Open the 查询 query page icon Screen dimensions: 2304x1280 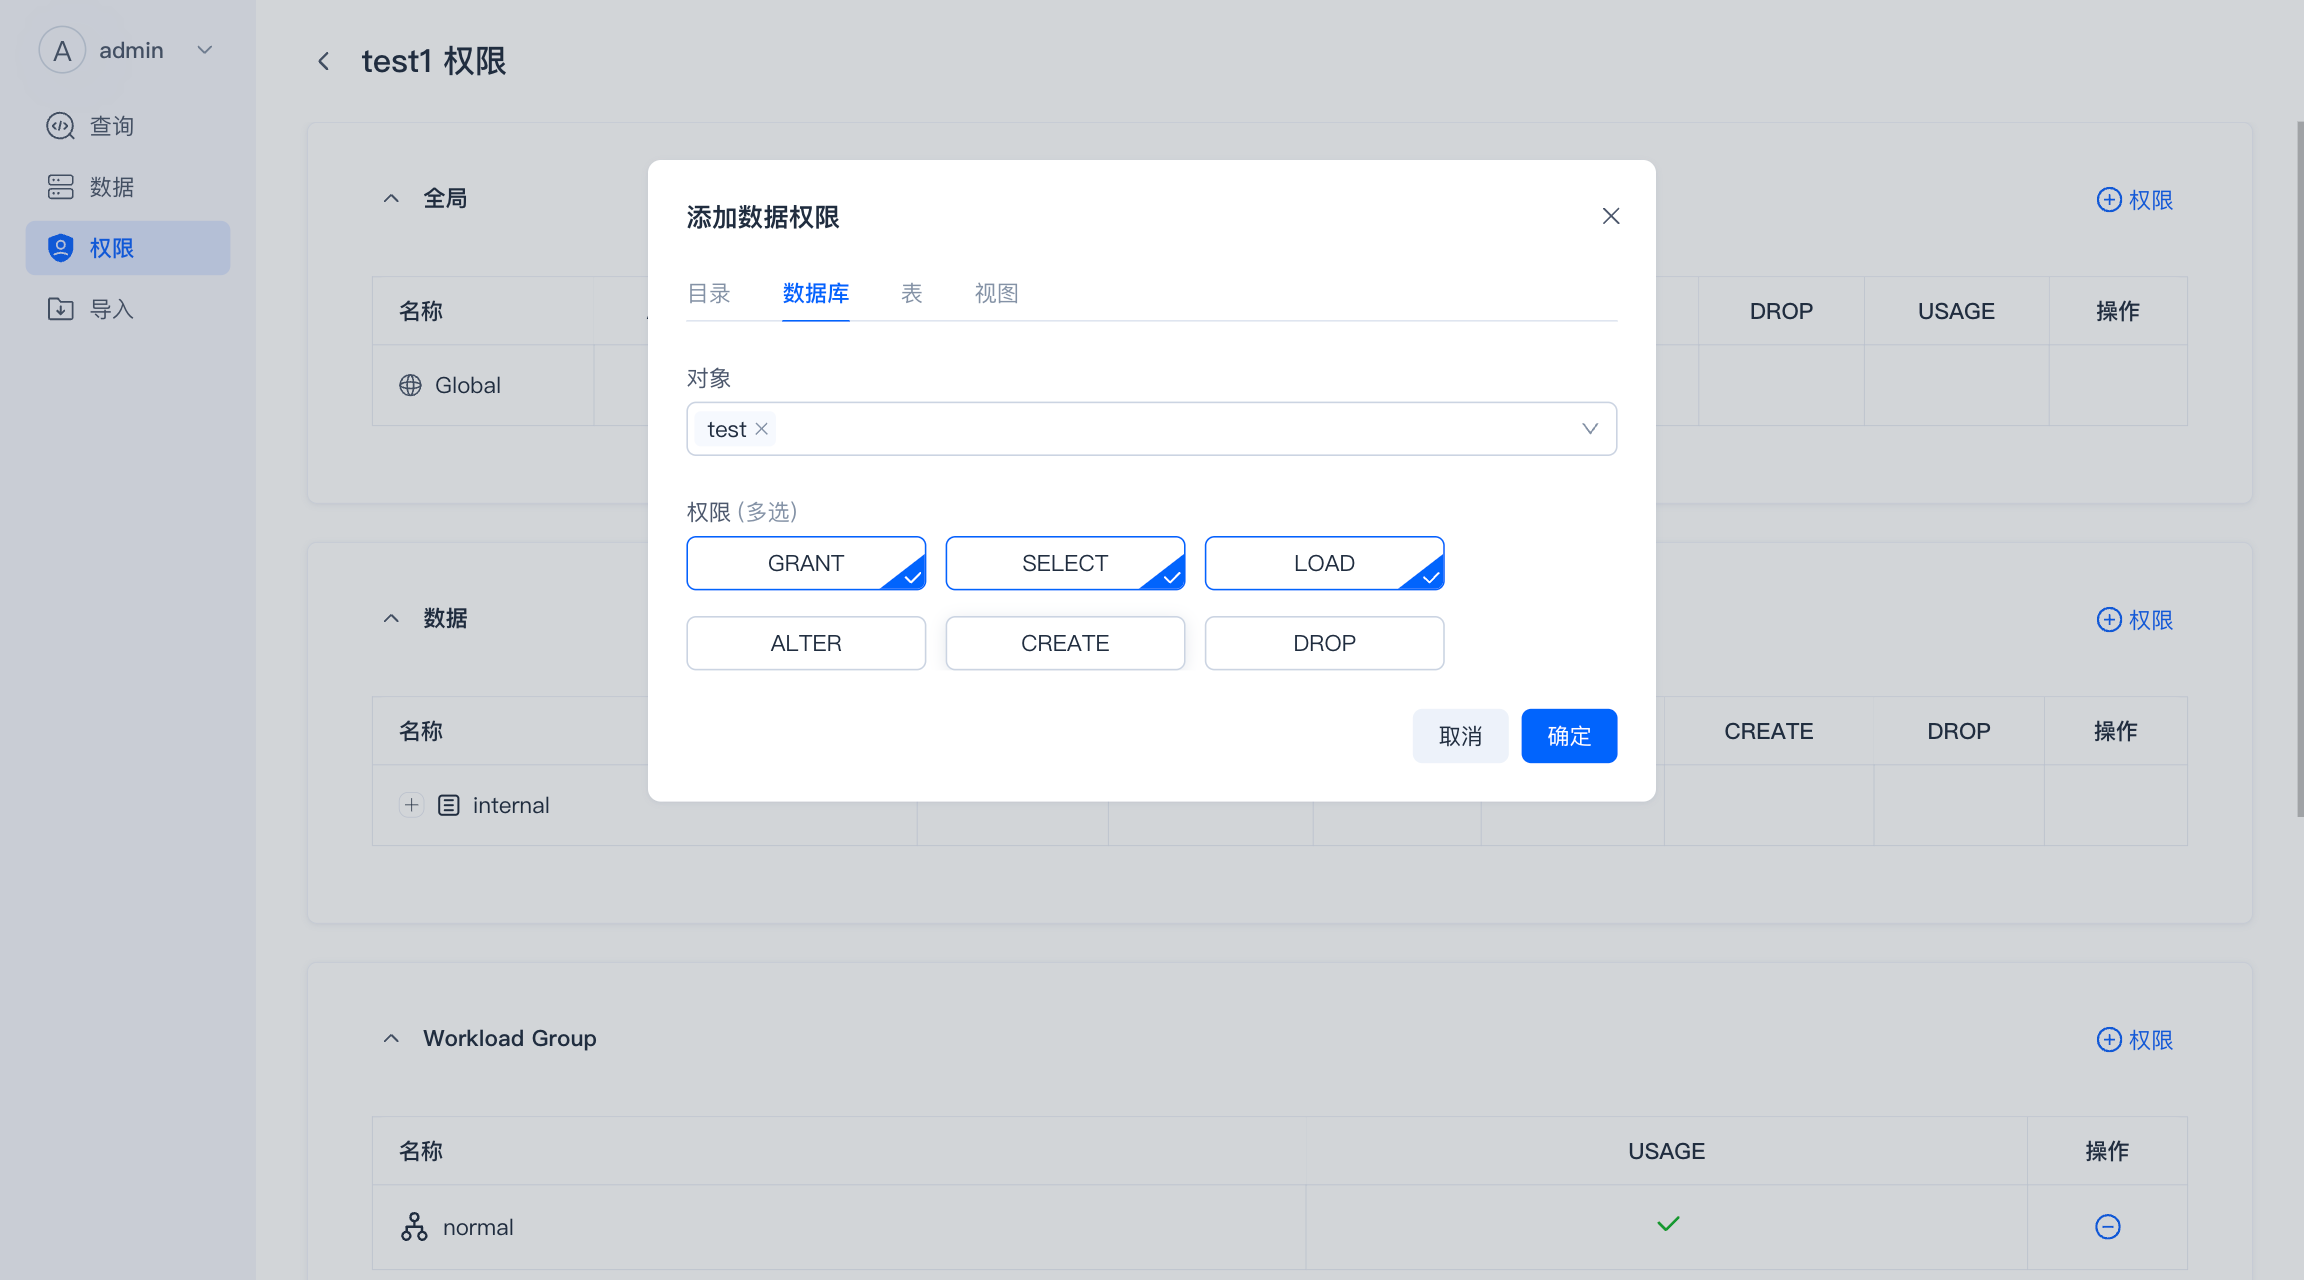click(61, 126)
